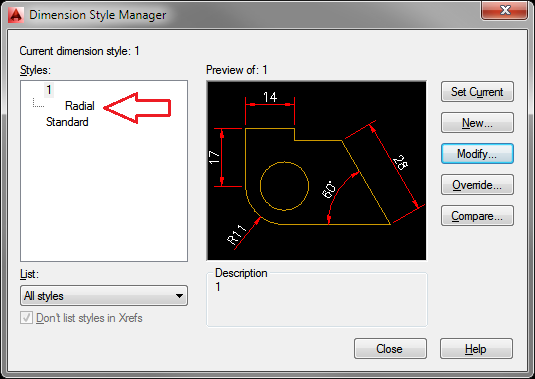Click the tree connector beside Radial
Viewport: 535px width, 379px height.
click(38, 103)
